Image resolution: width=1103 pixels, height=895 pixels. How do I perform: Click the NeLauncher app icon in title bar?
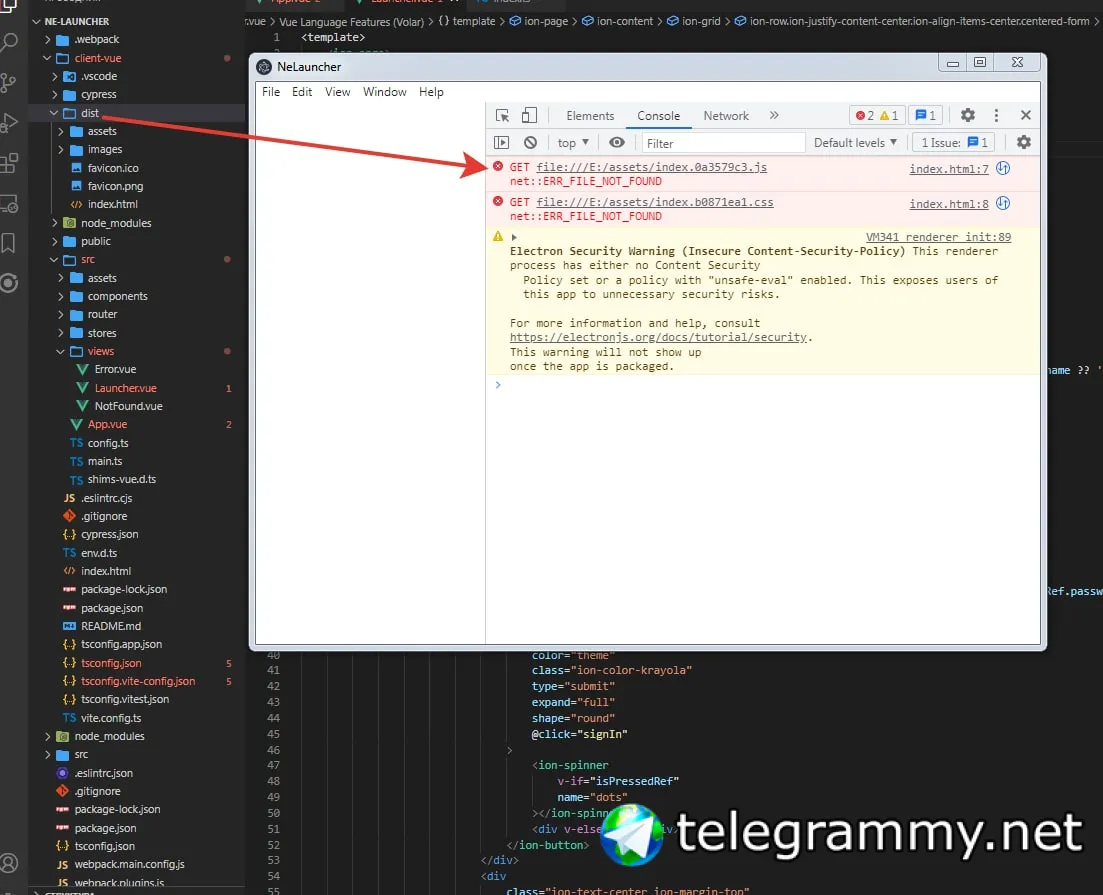click(x=264, y=67)
